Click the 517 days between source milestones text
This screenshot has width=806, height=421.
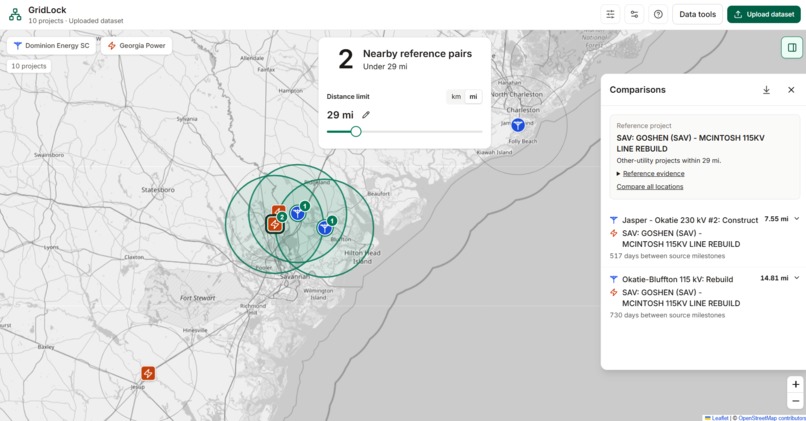(667, 256)
